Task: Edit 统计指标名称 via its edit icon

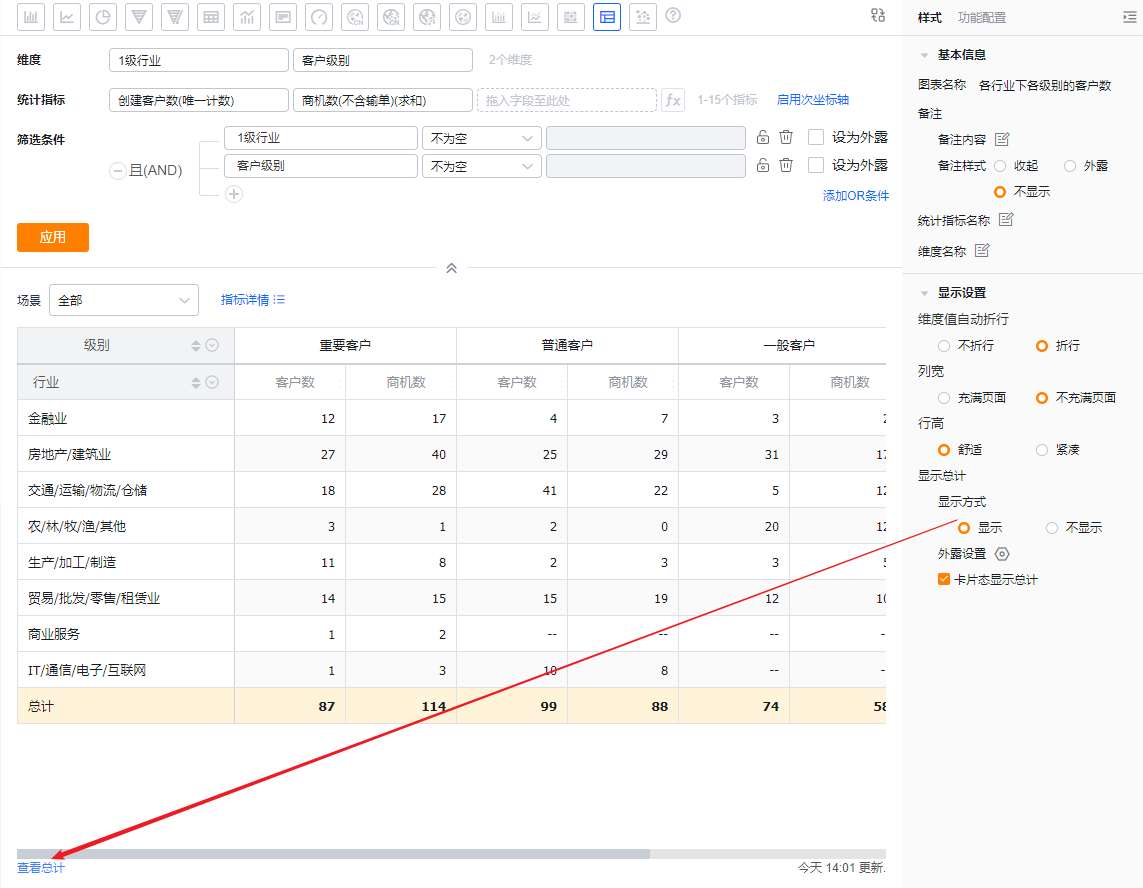Action: pyautogui.click(x=1006, y=219)
